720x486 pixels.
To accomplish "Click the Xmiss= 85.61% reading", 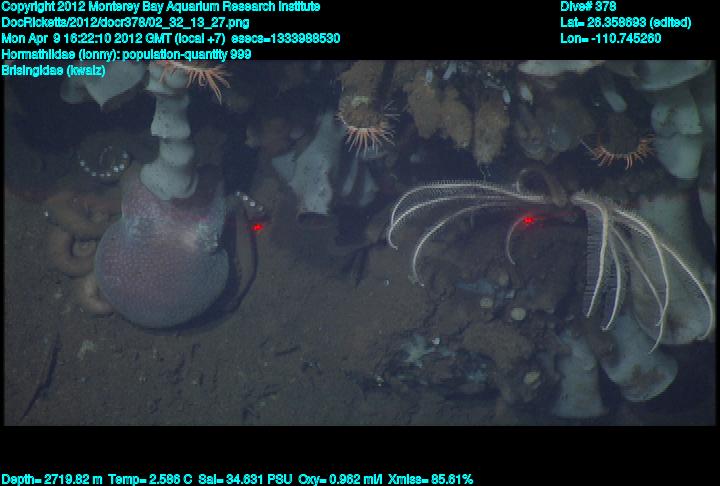I will pos(430,480).
